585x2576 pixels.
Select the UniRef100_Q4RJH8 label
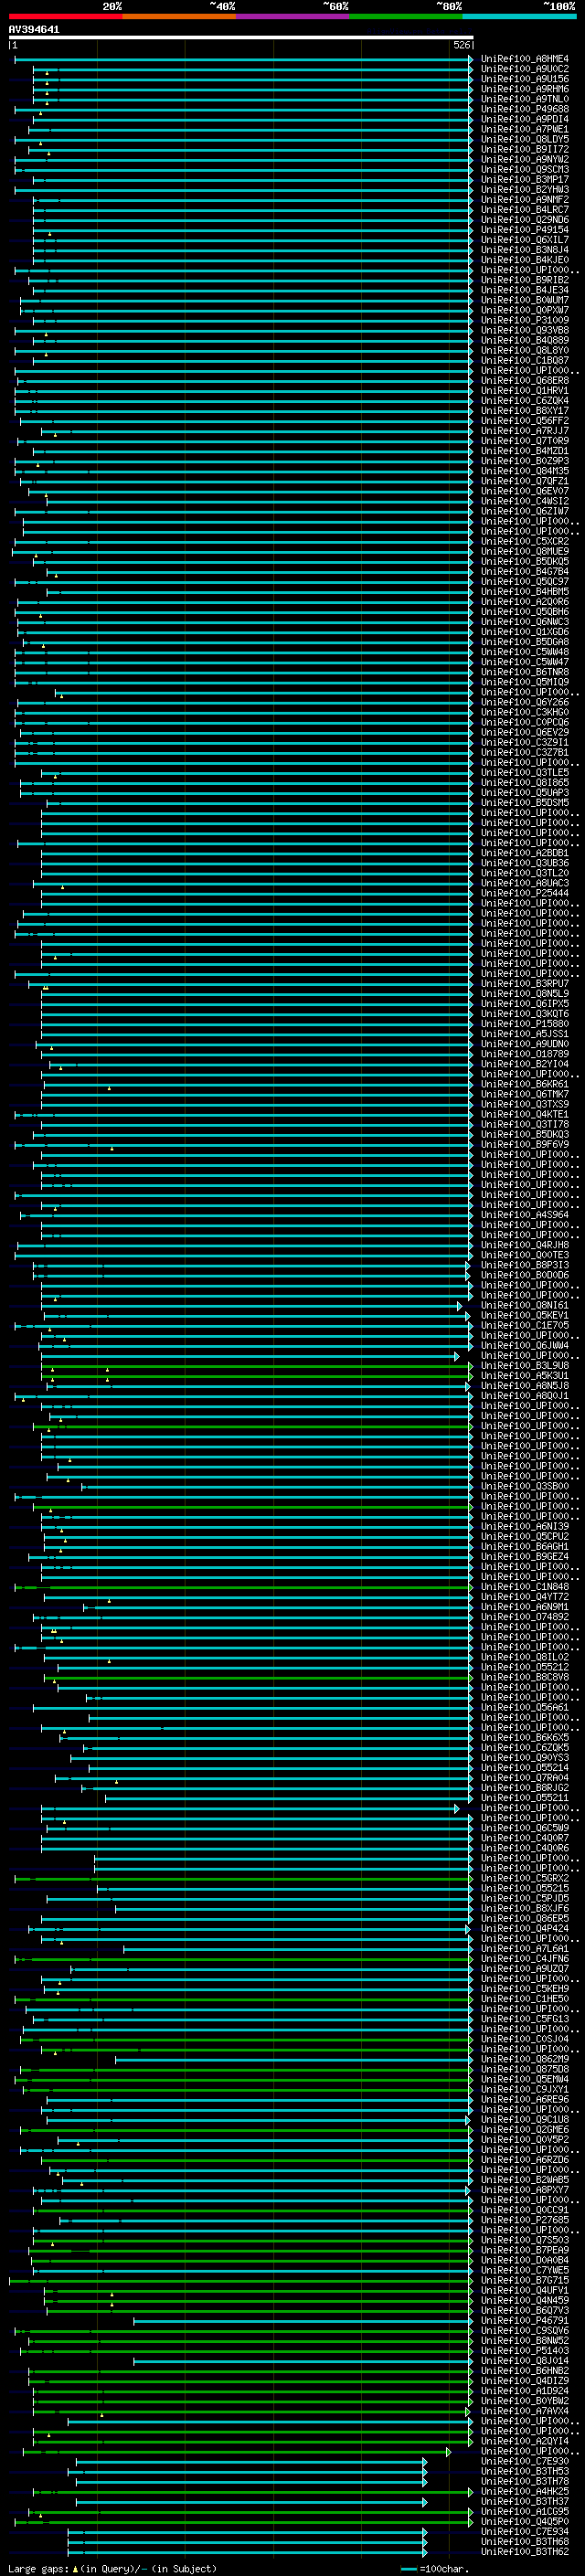tap(524, 1245)
